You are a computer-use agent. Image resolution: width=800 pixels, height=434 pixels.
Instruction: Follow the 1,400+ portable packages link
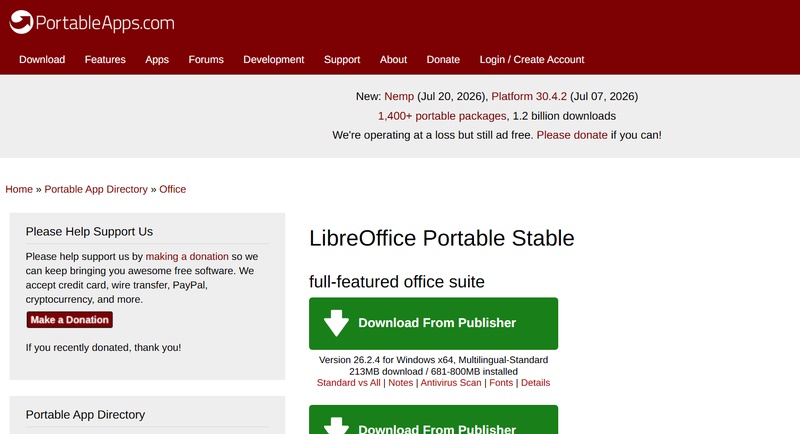[442, 116]
